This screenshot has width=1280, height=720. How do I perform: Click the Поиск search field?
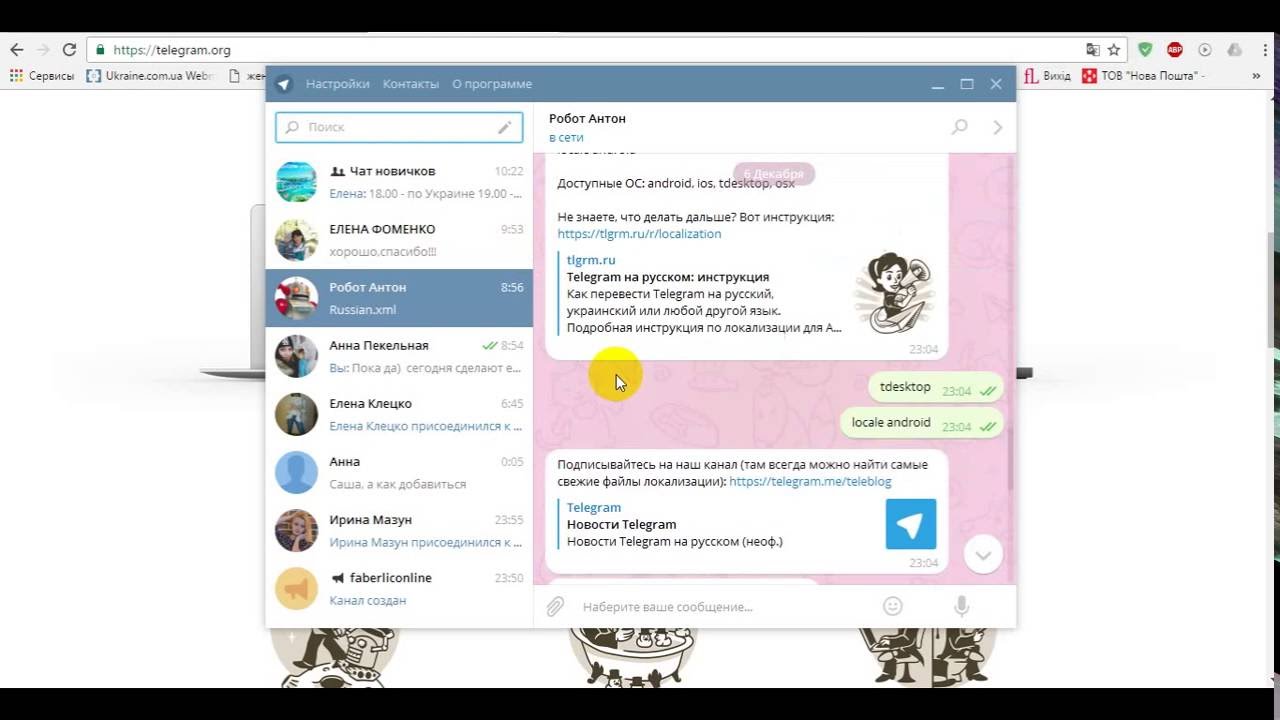(x=399, y=127)
